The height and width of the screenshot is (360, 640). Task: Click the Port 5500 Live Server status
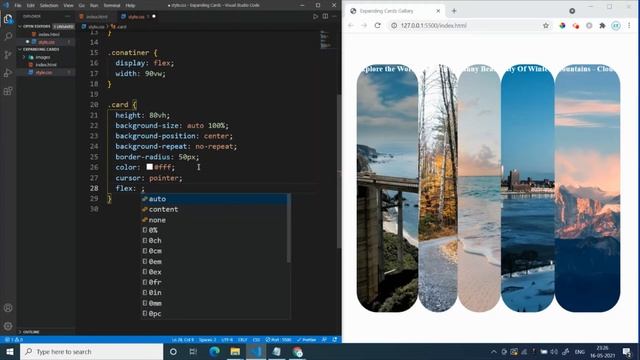click(278, 340)
